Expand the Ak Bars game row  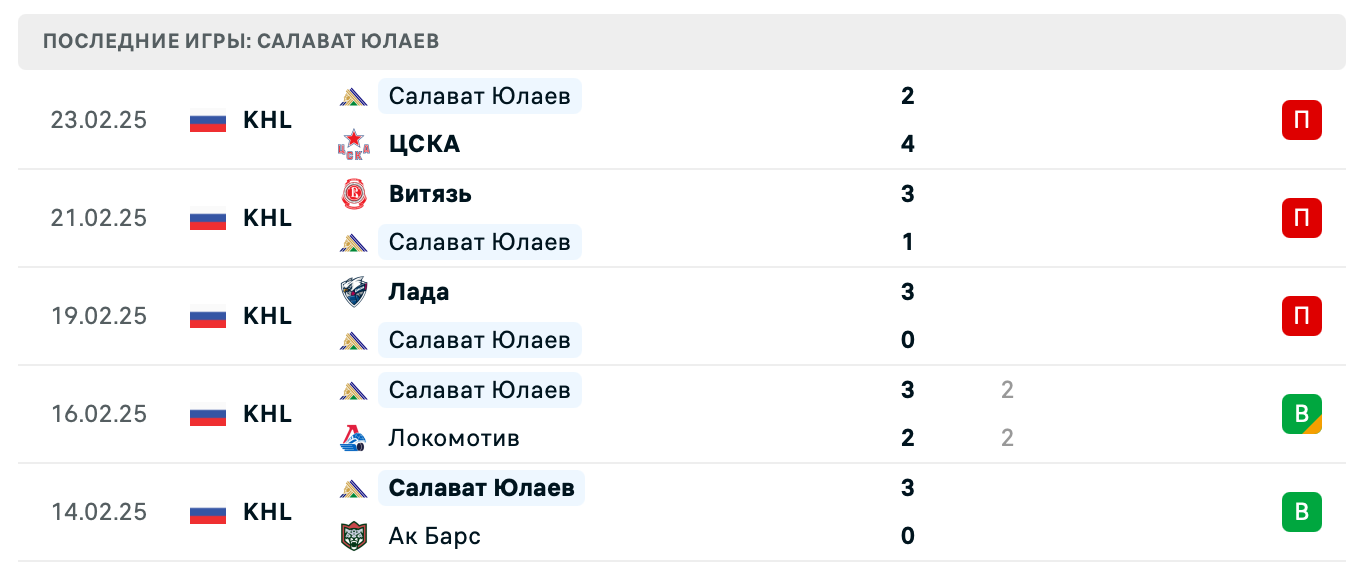(x=682, y=512)
